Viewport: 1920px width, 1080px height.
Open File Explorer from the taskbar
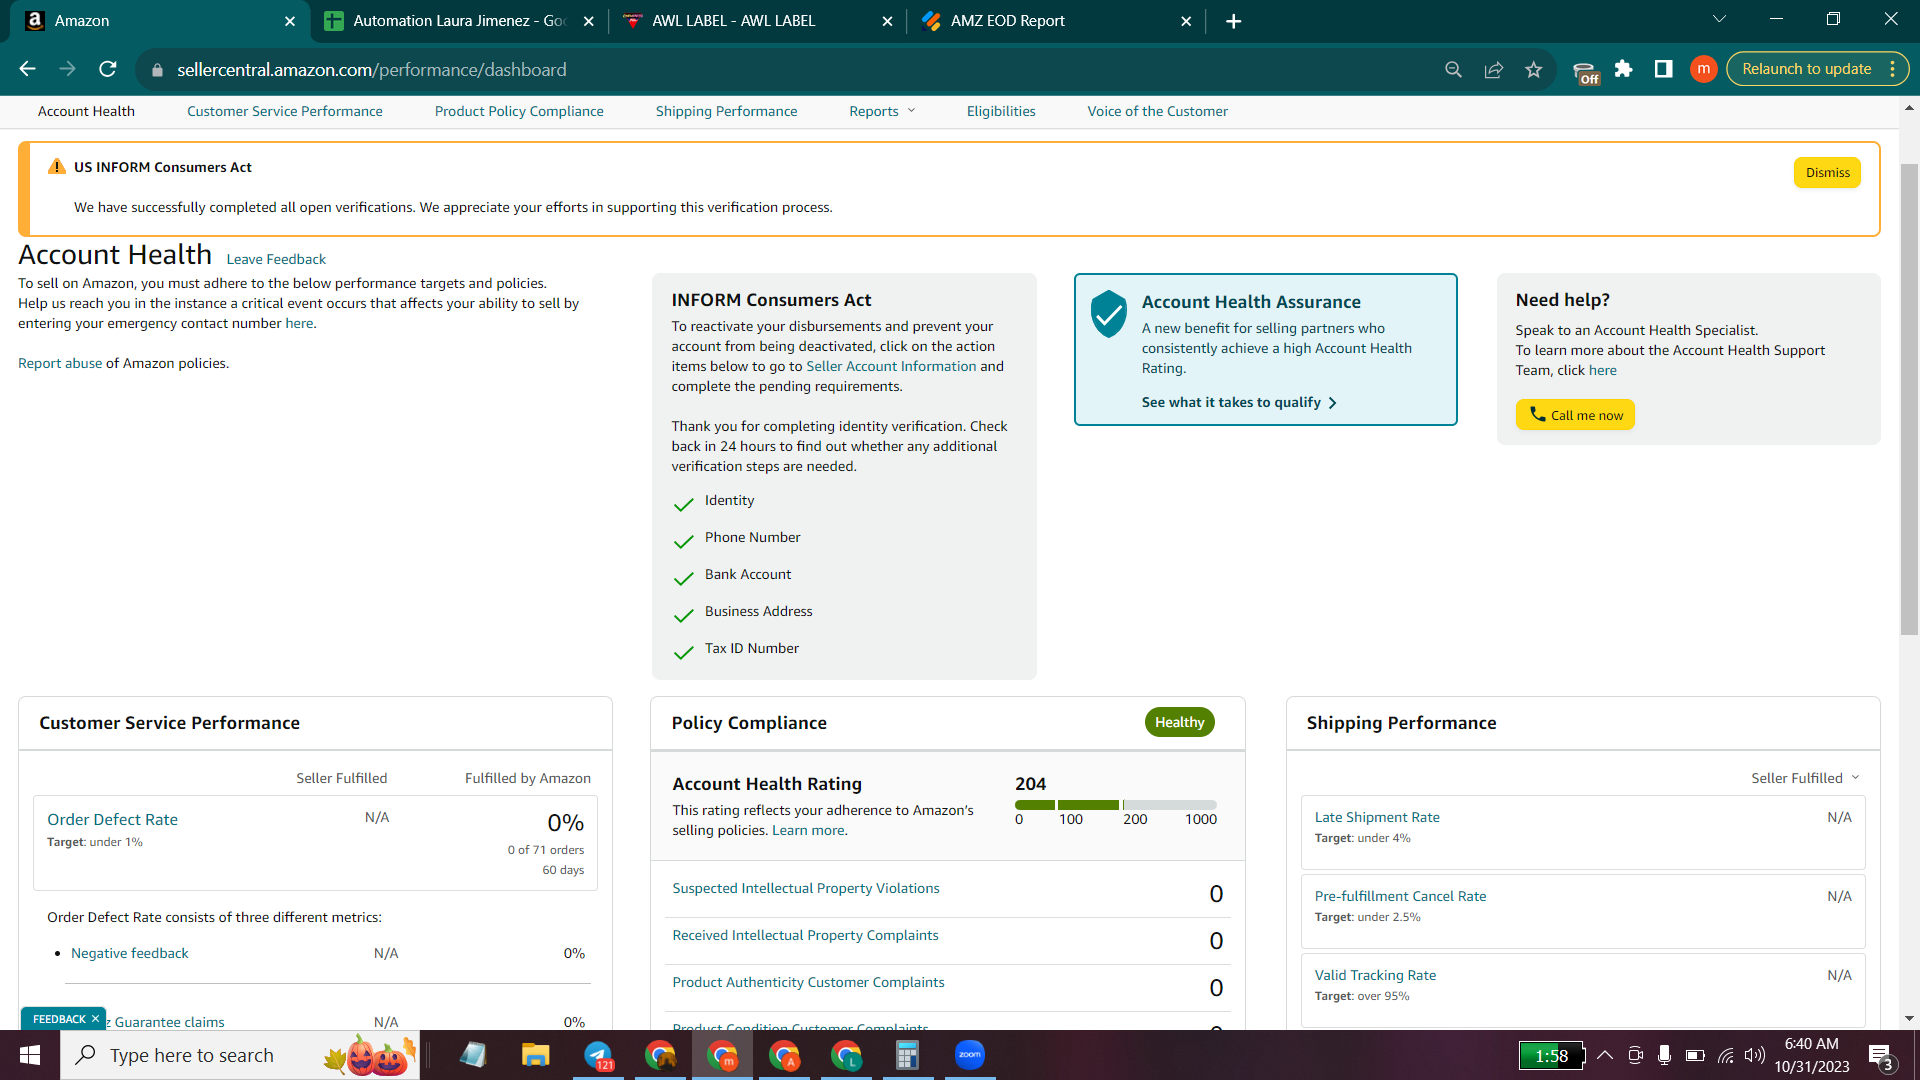tap(536, 1055)
